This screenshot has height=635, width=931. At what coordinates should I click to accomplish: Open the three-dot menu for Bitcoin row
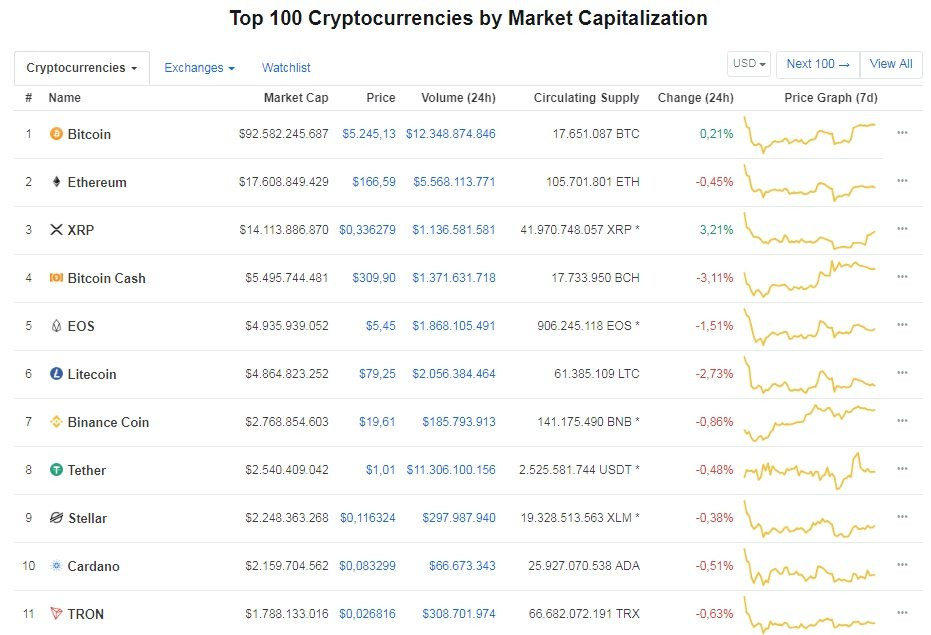click(x=902, y=133)
